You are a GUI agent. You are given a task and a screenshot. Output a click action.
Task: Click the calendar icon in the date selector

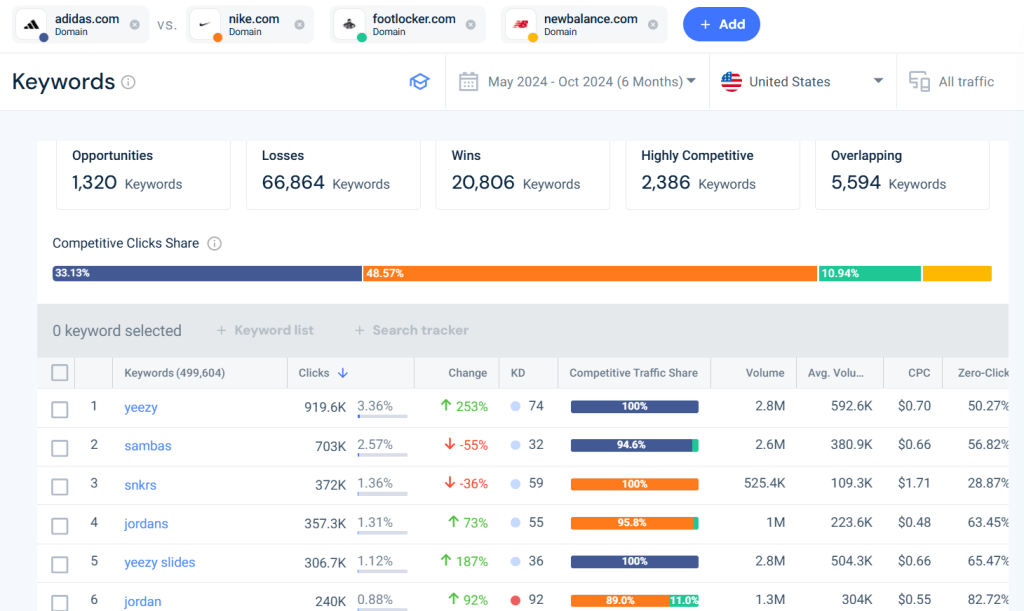pos(468,81)
